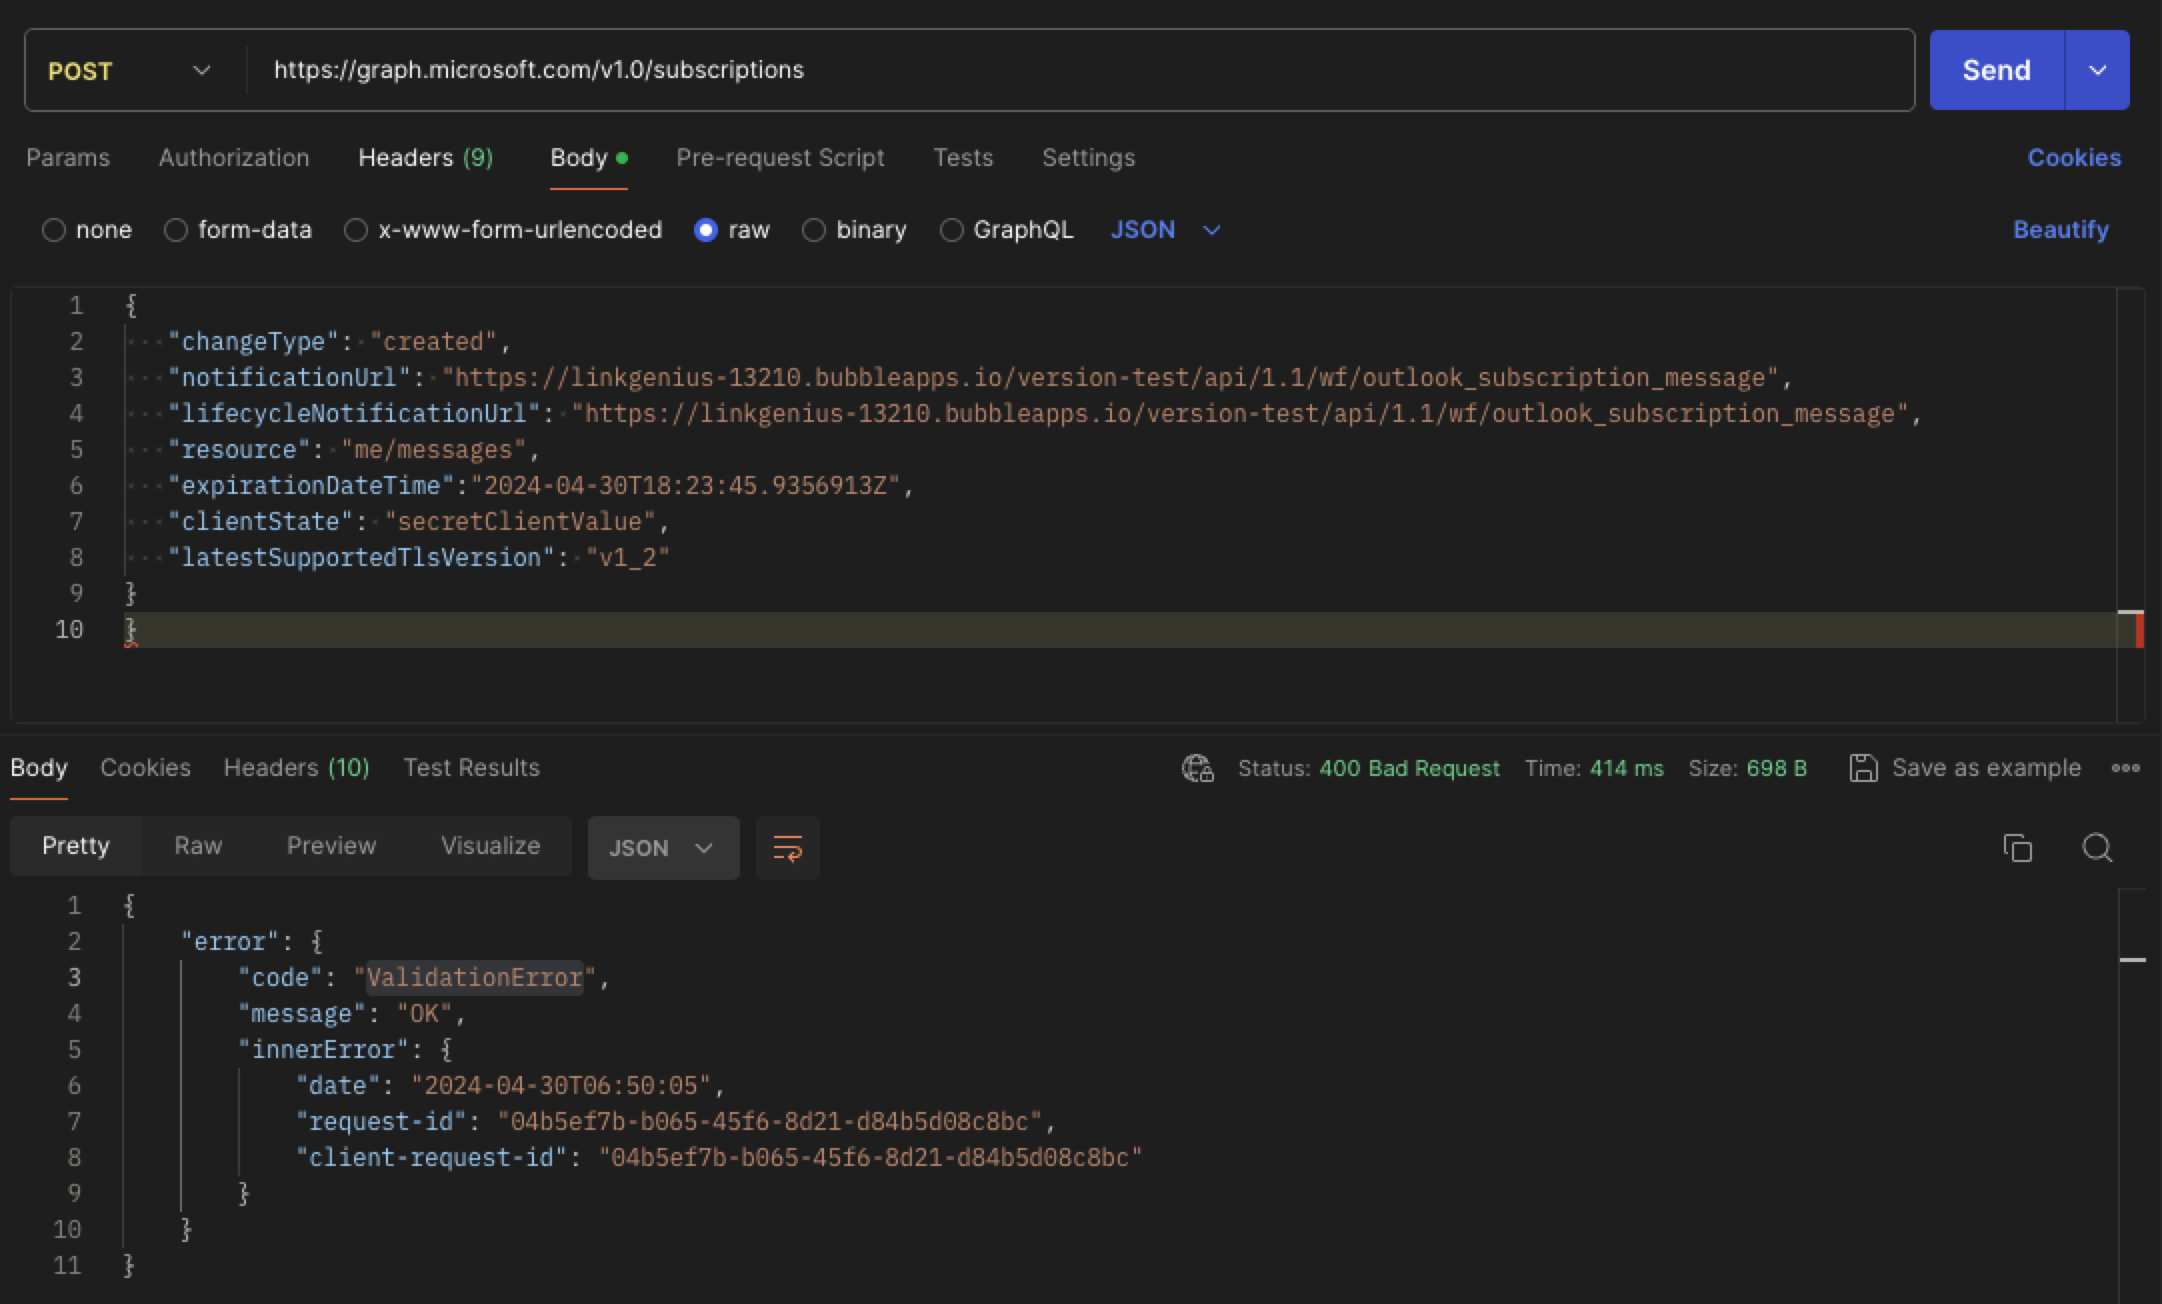The image size is (2162, 1304).
Task: Toggle the response word wrap icon
Action: point(787,848)
